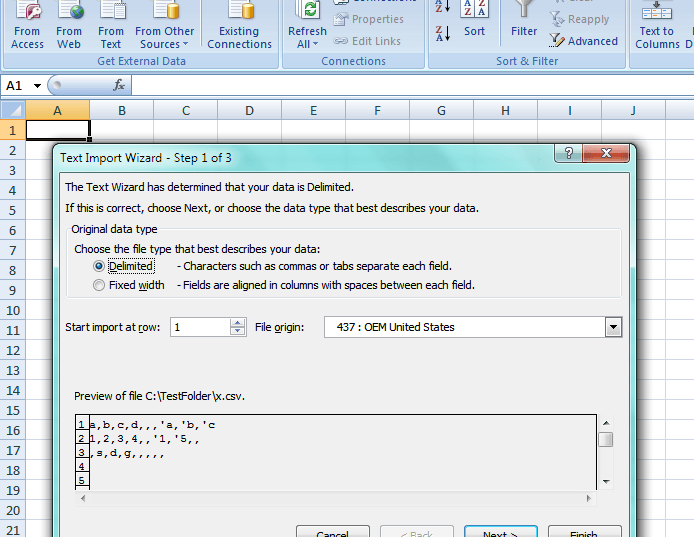
Task: Select column header C
Action: pyautogui.click(x=186, y=110)
